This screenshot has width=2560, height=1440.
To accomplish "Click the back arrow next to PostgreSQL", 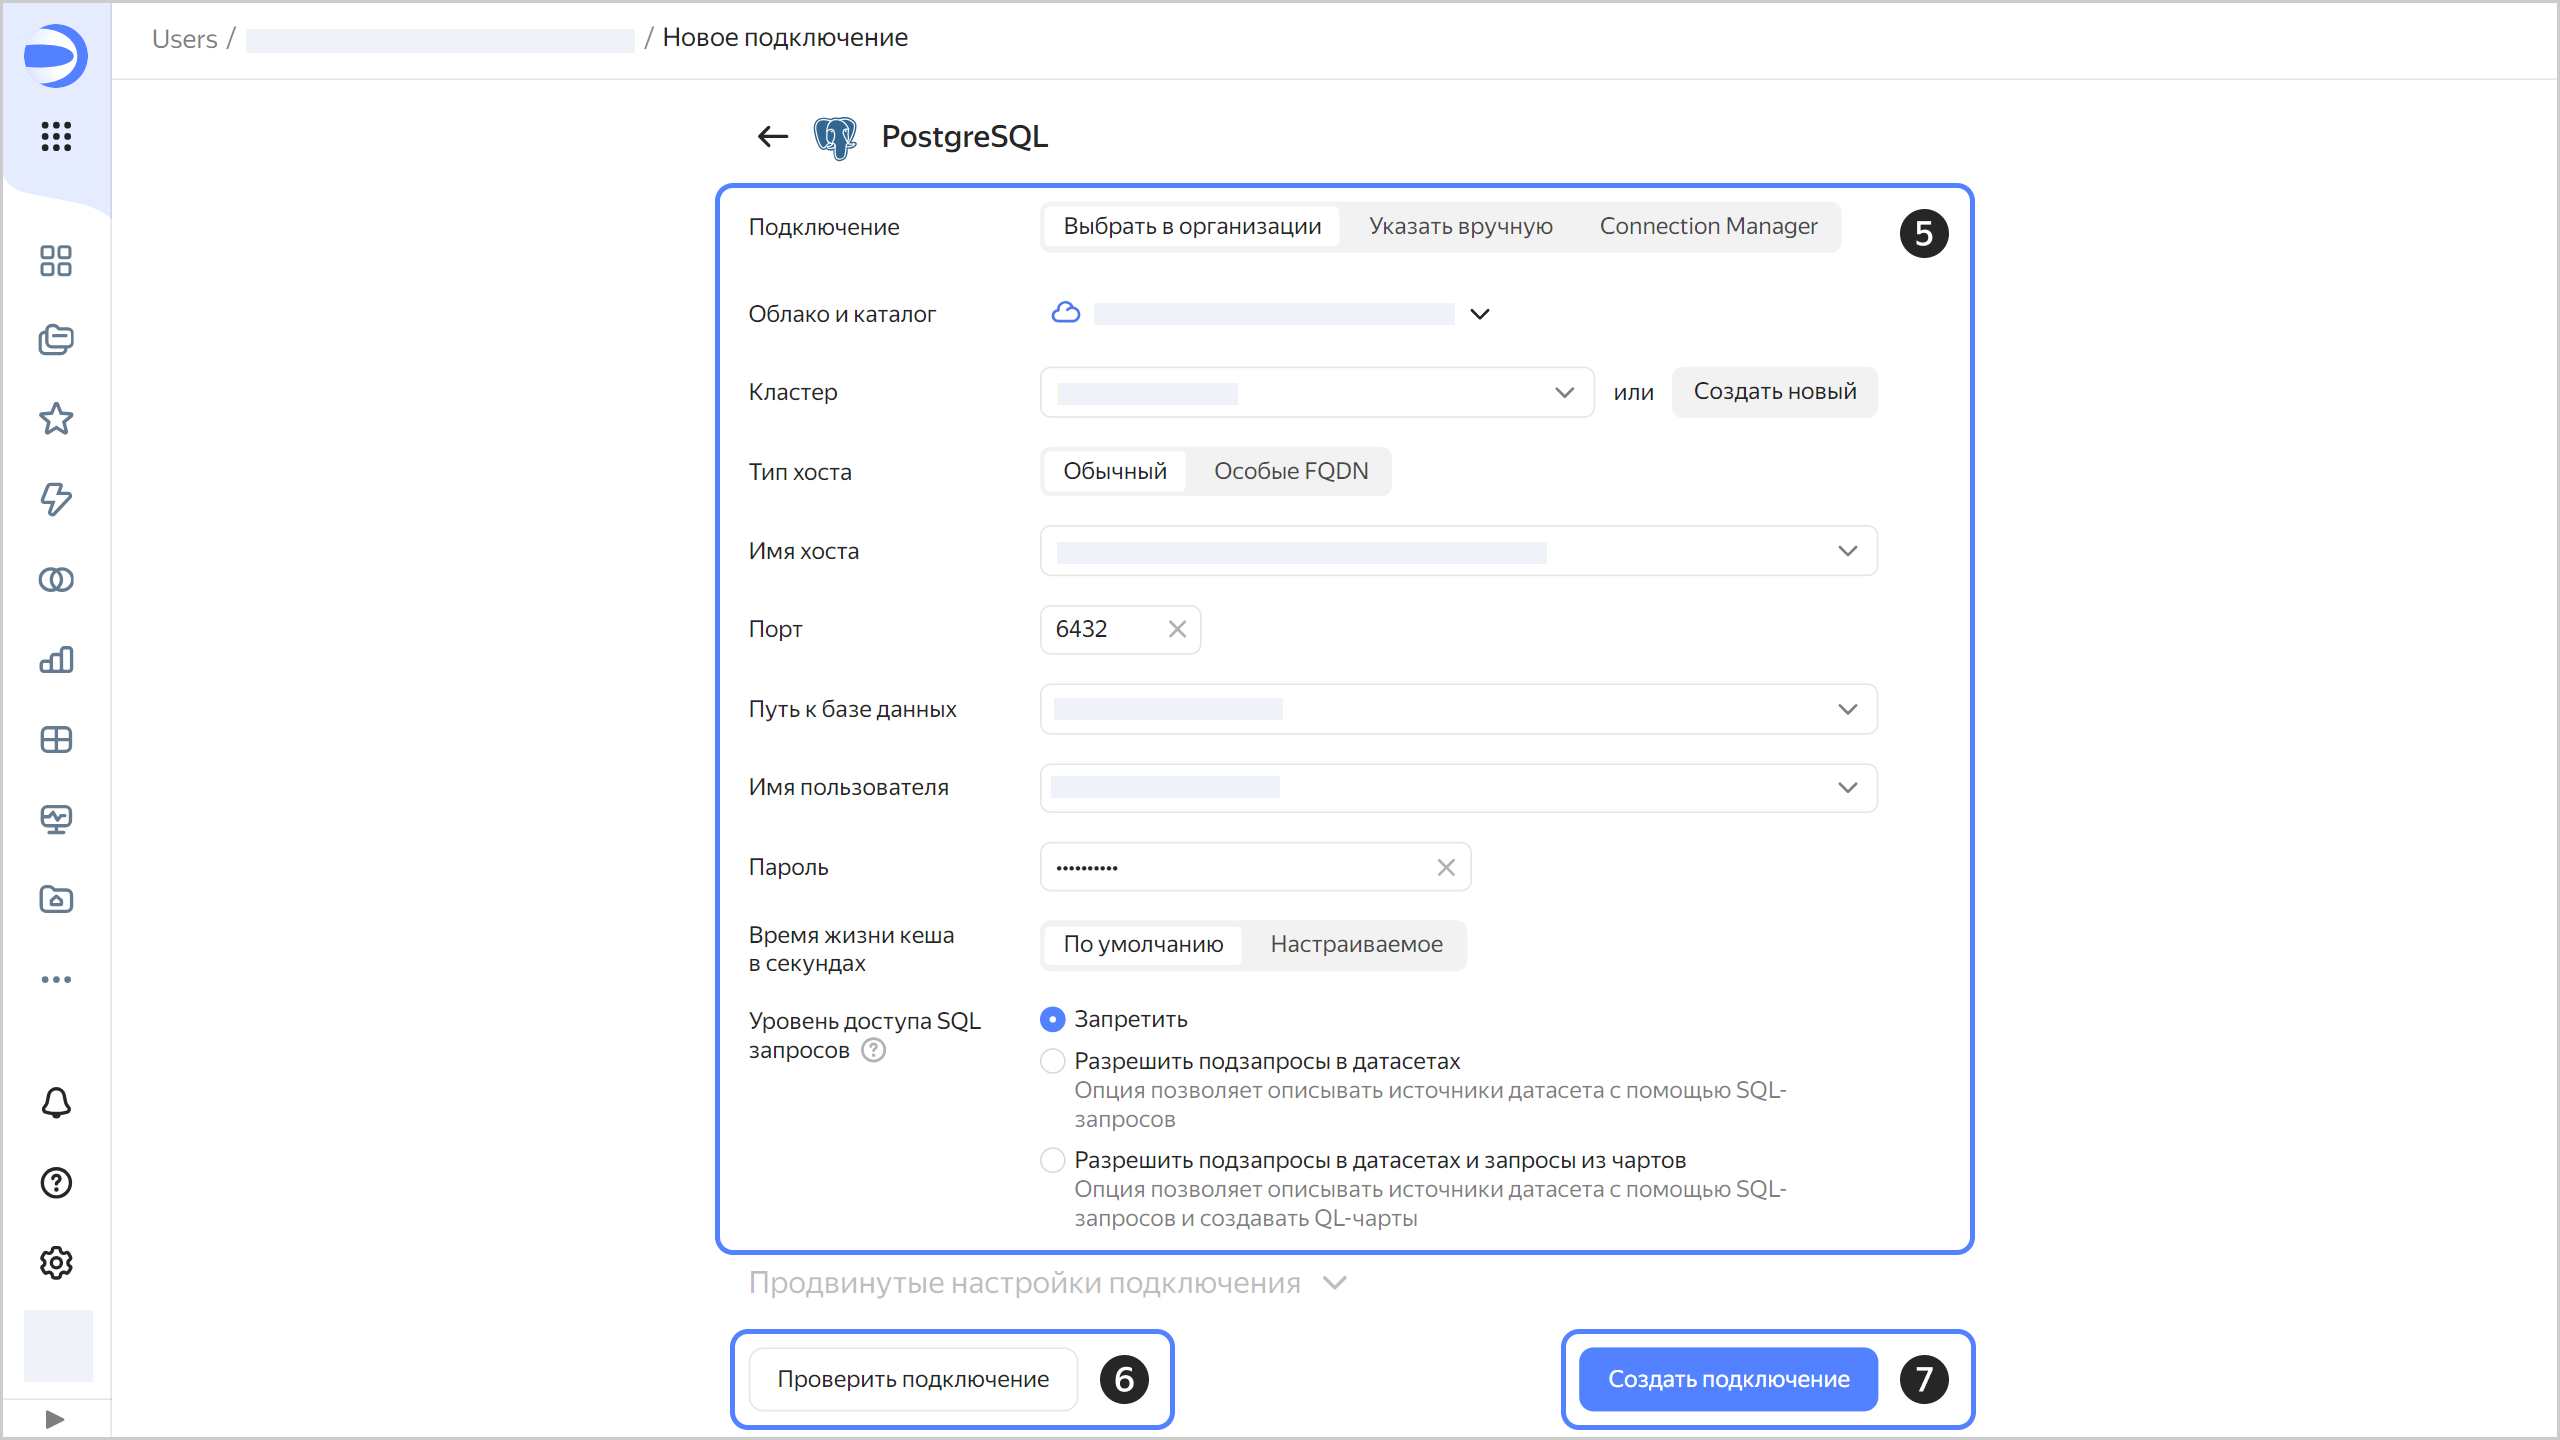I will tap(772, 137).
